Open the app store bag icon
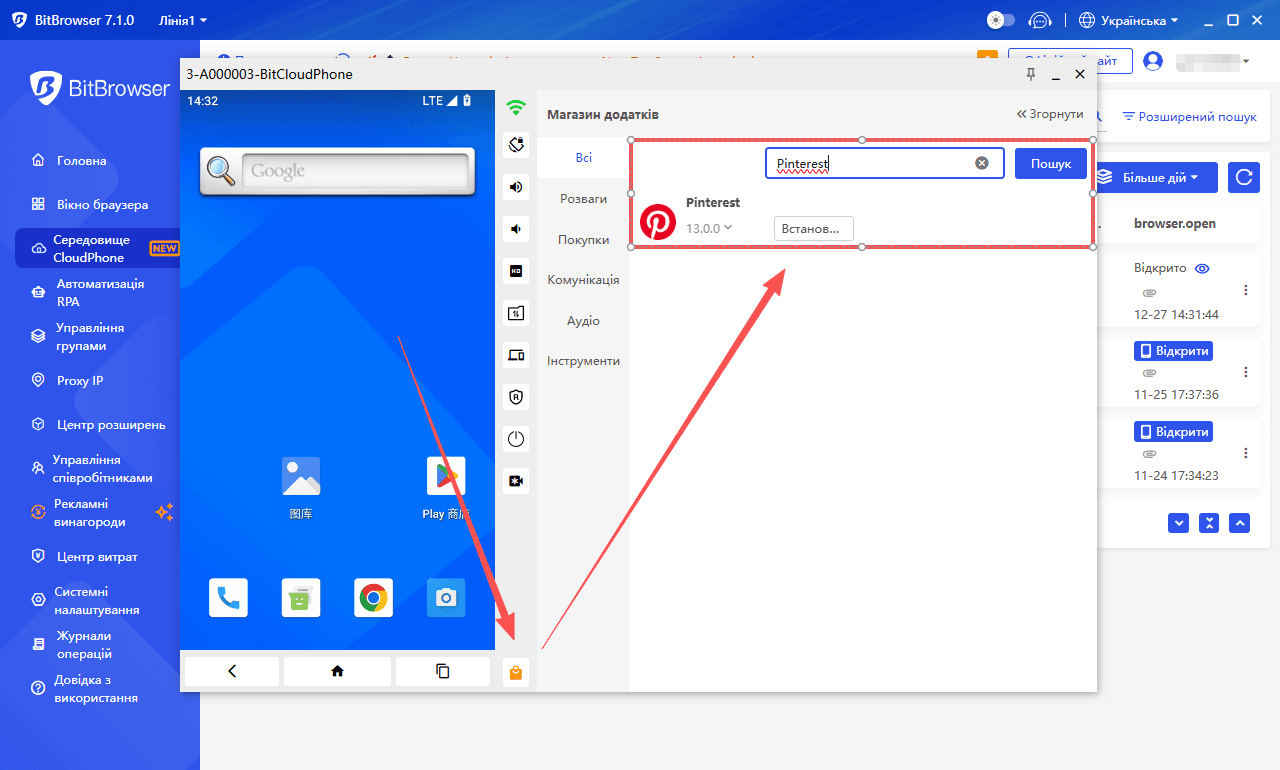The width and height of the screenshot is (1280, 770). [x=516, y=673]
